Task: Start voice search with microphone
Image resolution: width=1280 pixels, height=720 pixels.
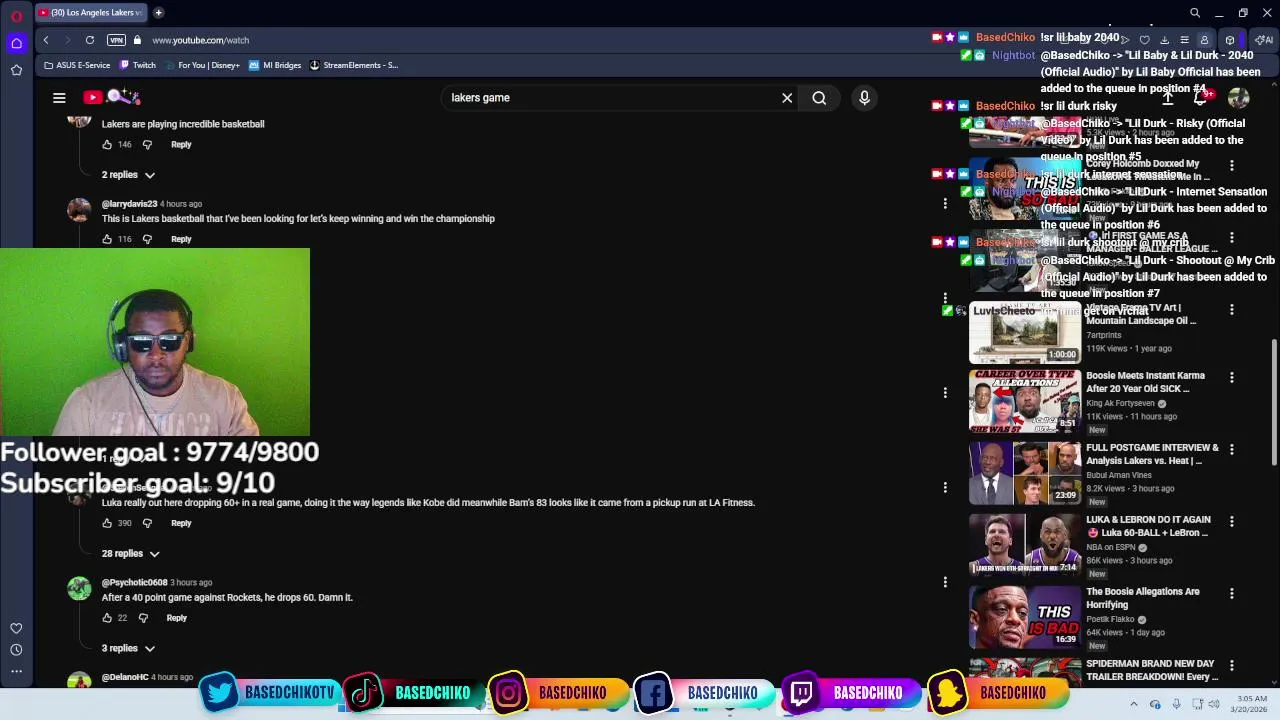Action: pos(864,97)
